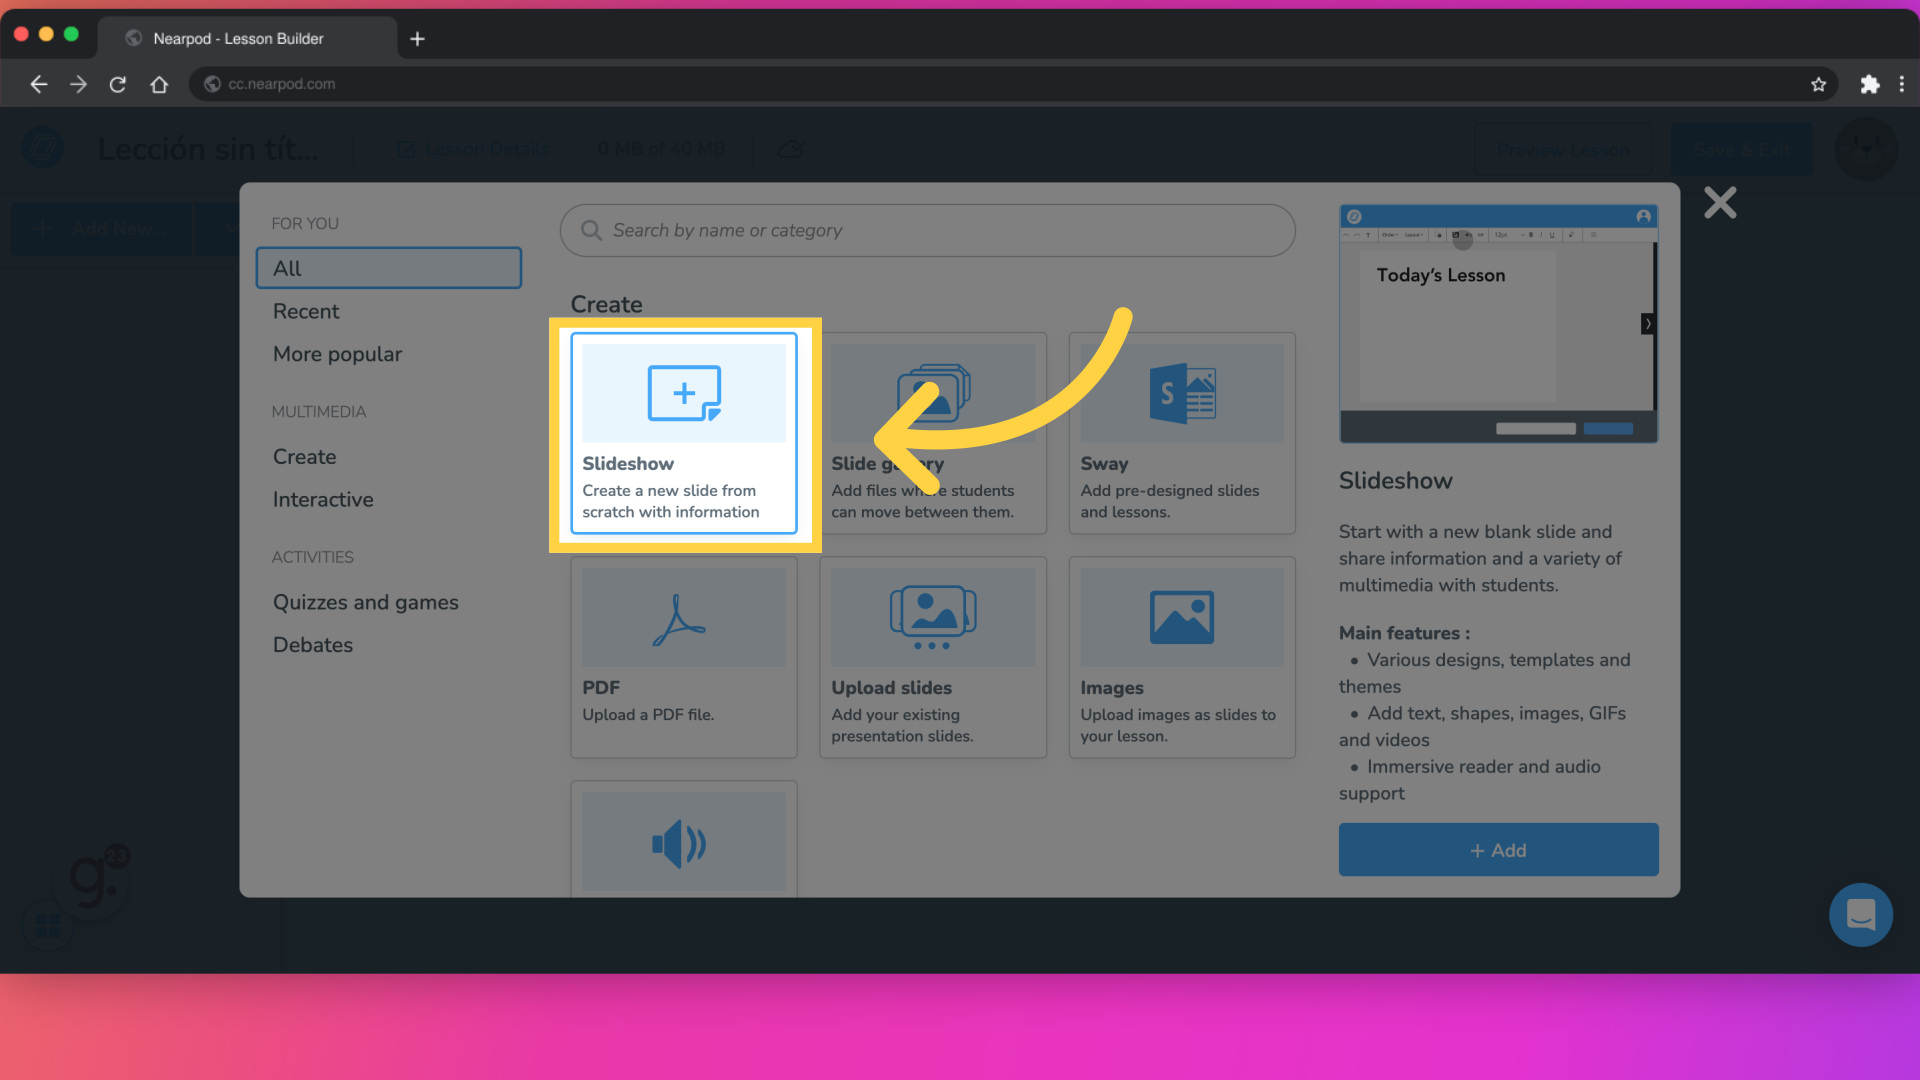This screenshot has height=1080, width=1920.
Task: Filter by multimedia Create
Action: point(304,457)
